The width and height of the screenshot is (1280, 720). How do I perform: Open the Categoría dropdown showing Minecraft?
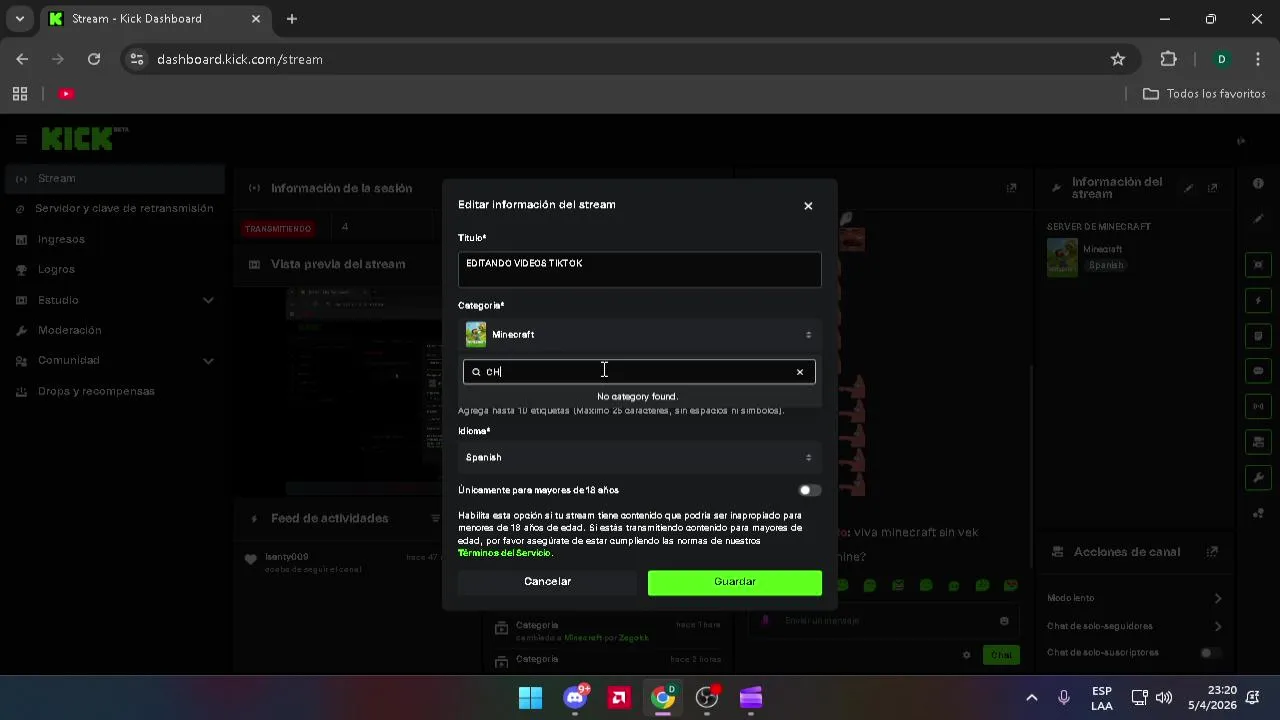[639, 335]
